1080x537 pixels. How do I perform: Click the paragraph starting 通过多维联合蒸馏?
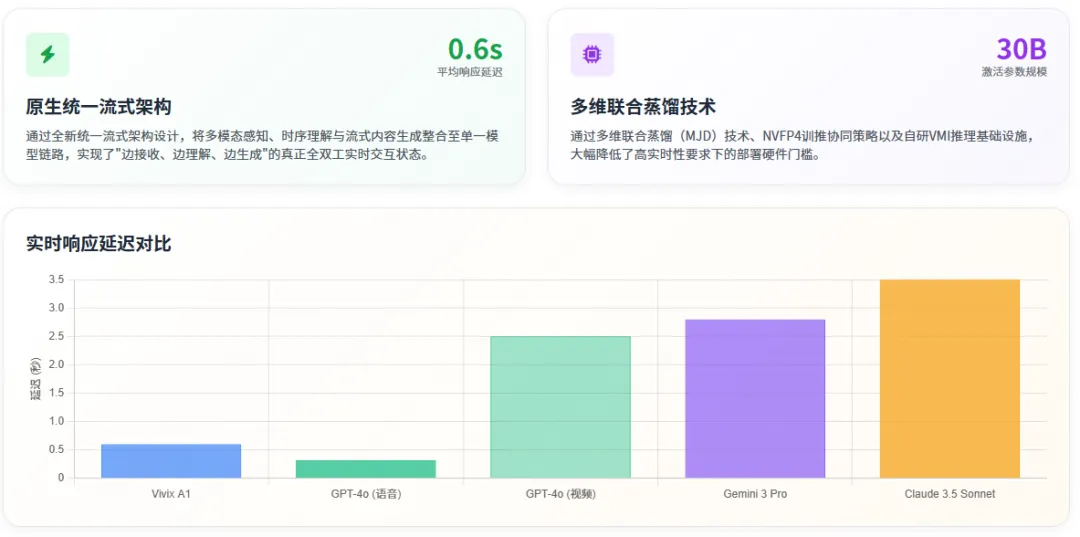[x=802, y=145]
